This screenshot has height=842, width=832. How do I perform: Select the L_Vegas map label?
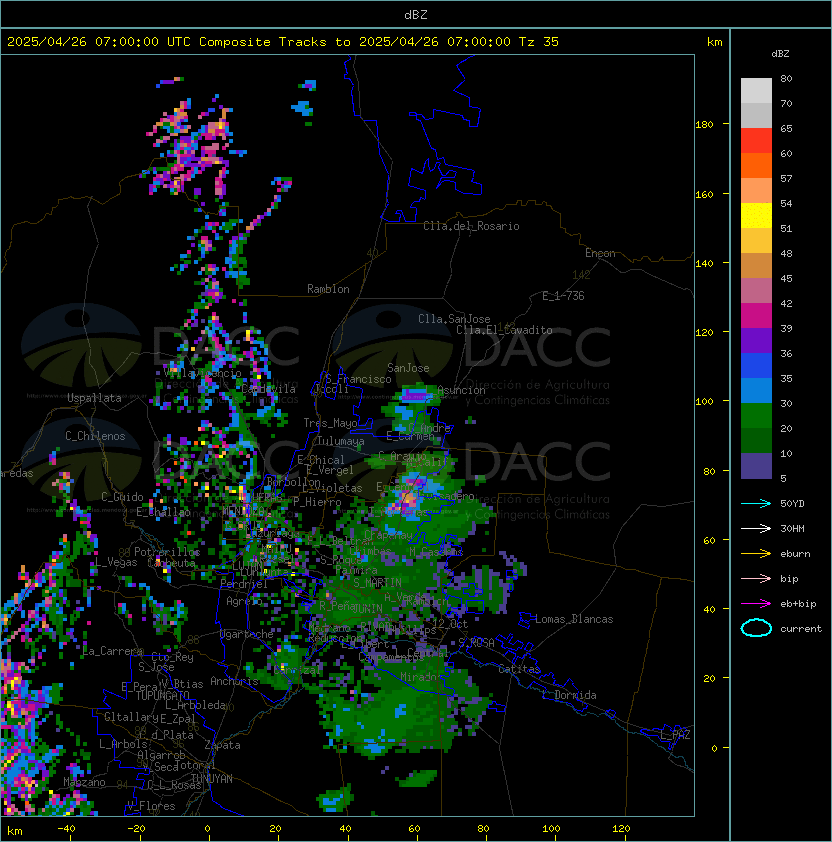click(116, 562)
